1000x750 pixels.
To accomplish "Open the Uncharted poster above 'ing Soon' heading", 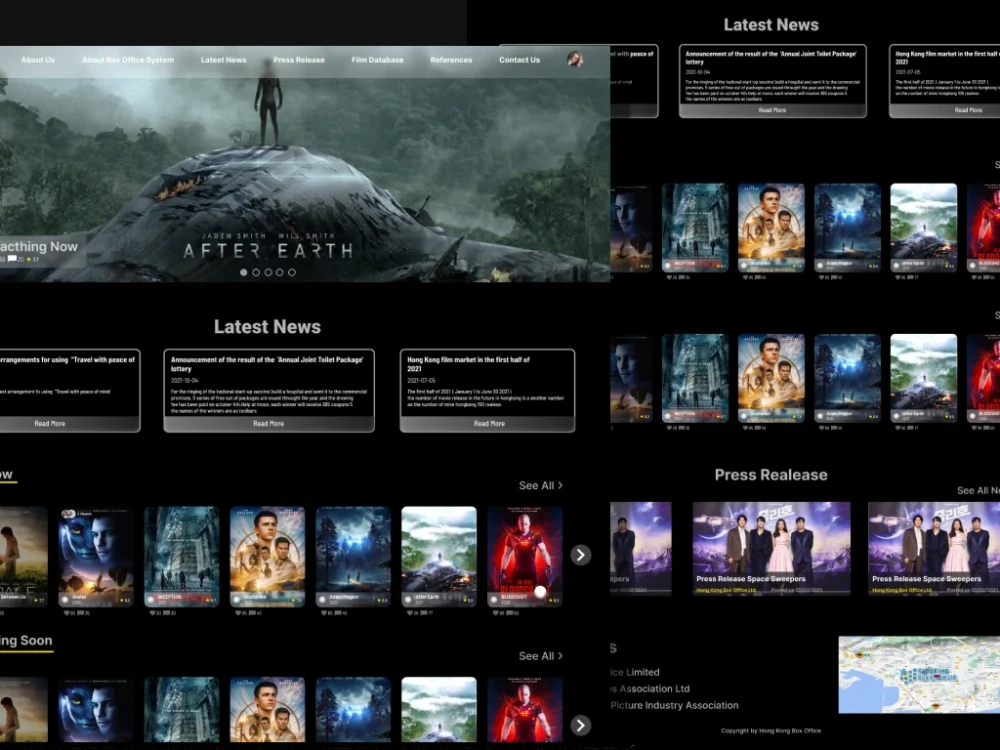I will pyautogui.click(x=267, y=556).
